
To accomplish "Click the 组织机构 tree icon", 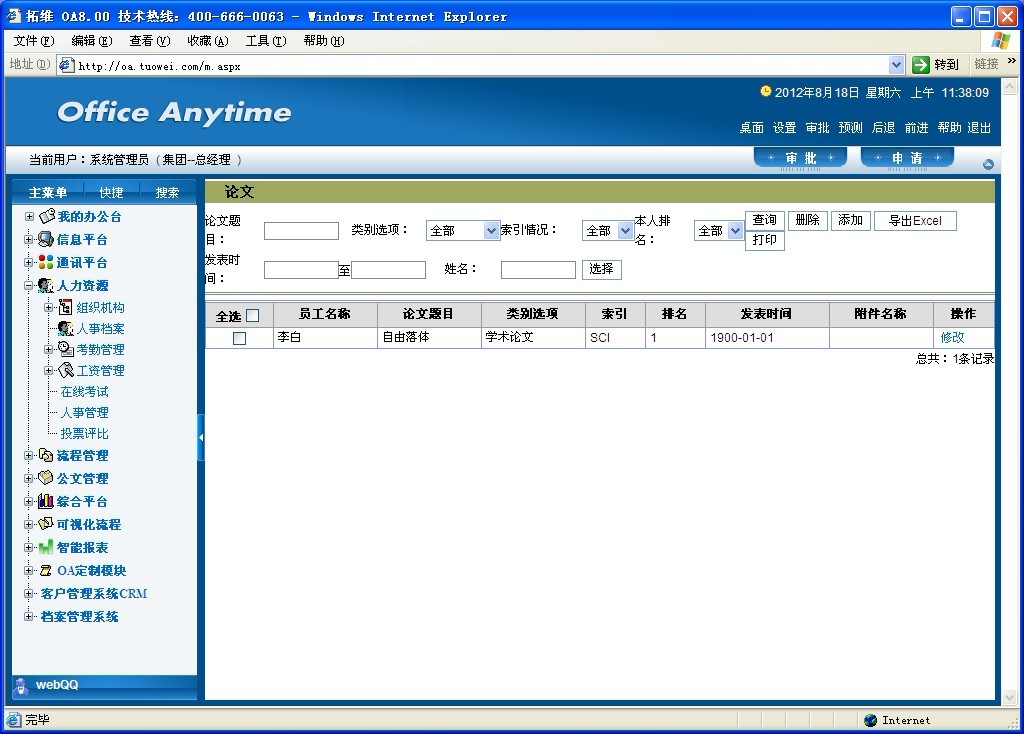I will tap(66, 307).
